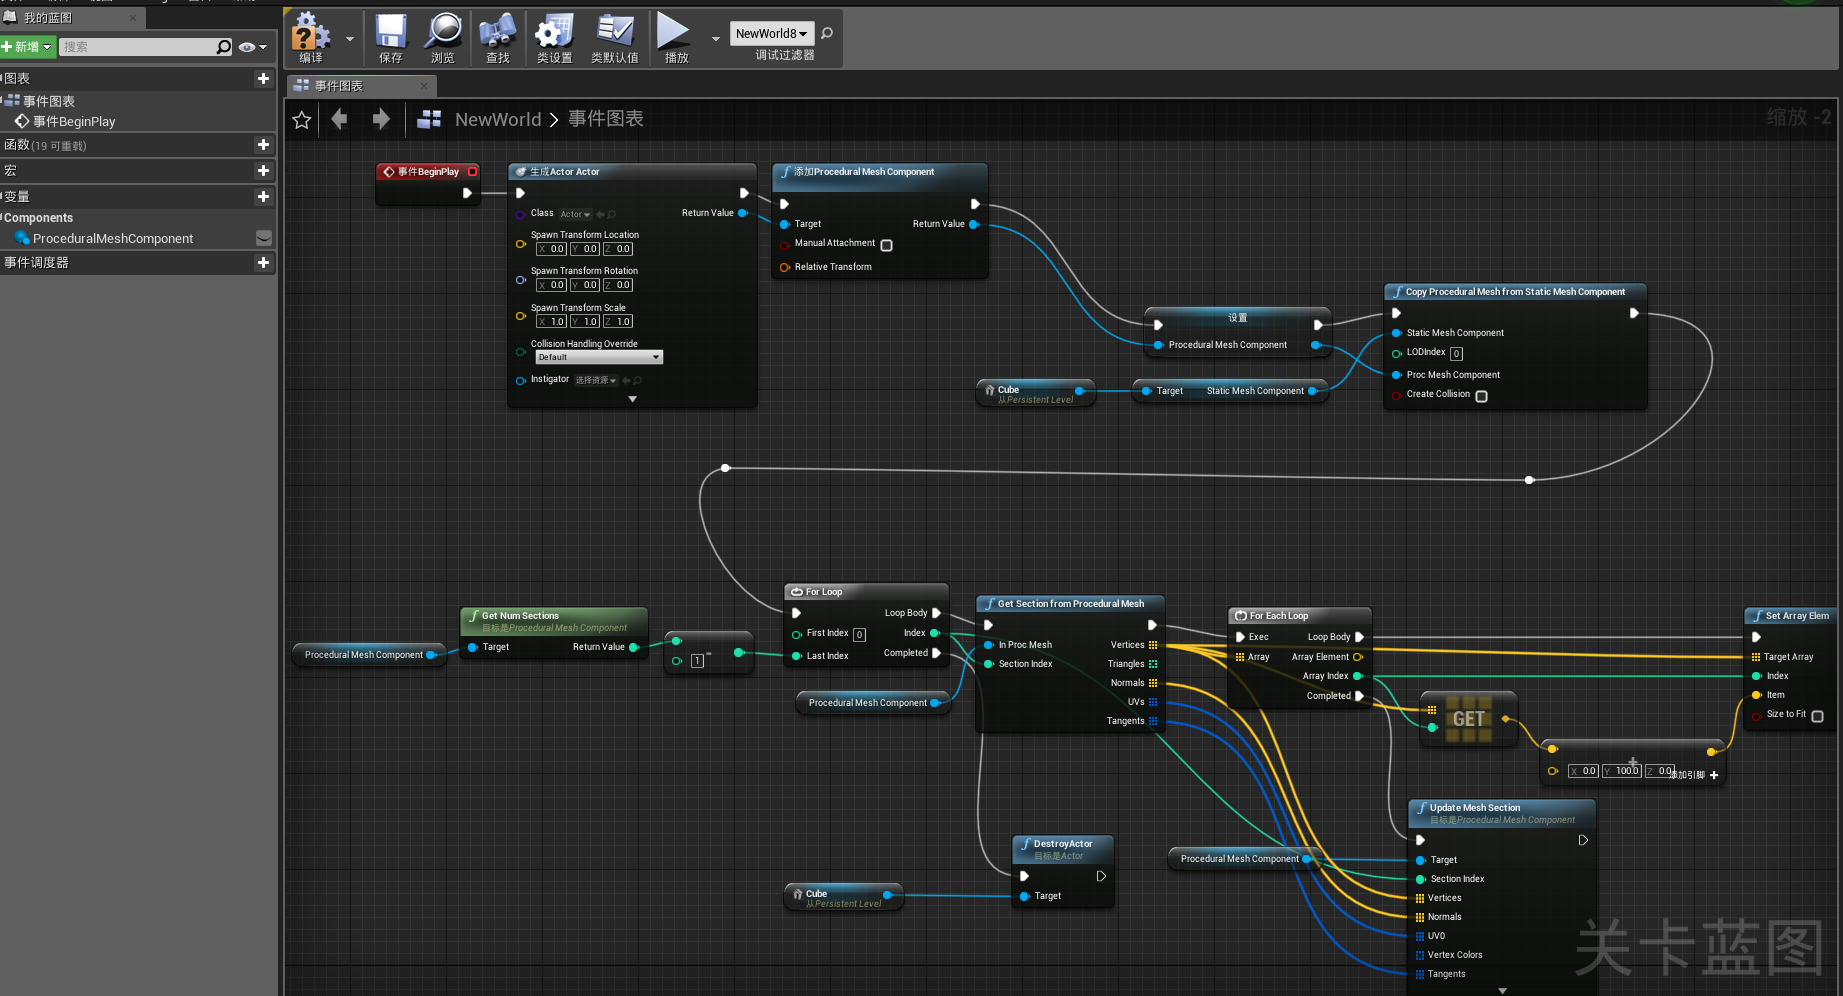Viewport: 1843px width, 996px height.
Task: Enable the Manual Attachment checkbox
Action: (x=886, y=244)
